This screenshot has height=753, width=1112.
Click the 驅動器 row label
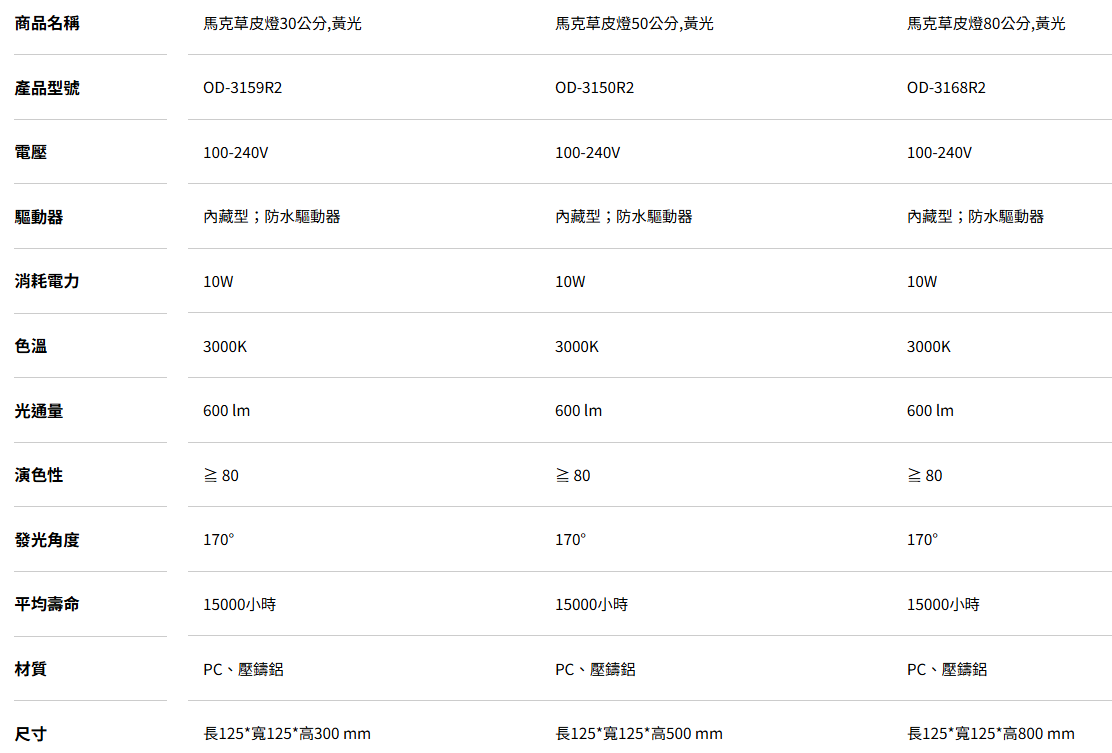pyautogui.click(x=39, y=217)
